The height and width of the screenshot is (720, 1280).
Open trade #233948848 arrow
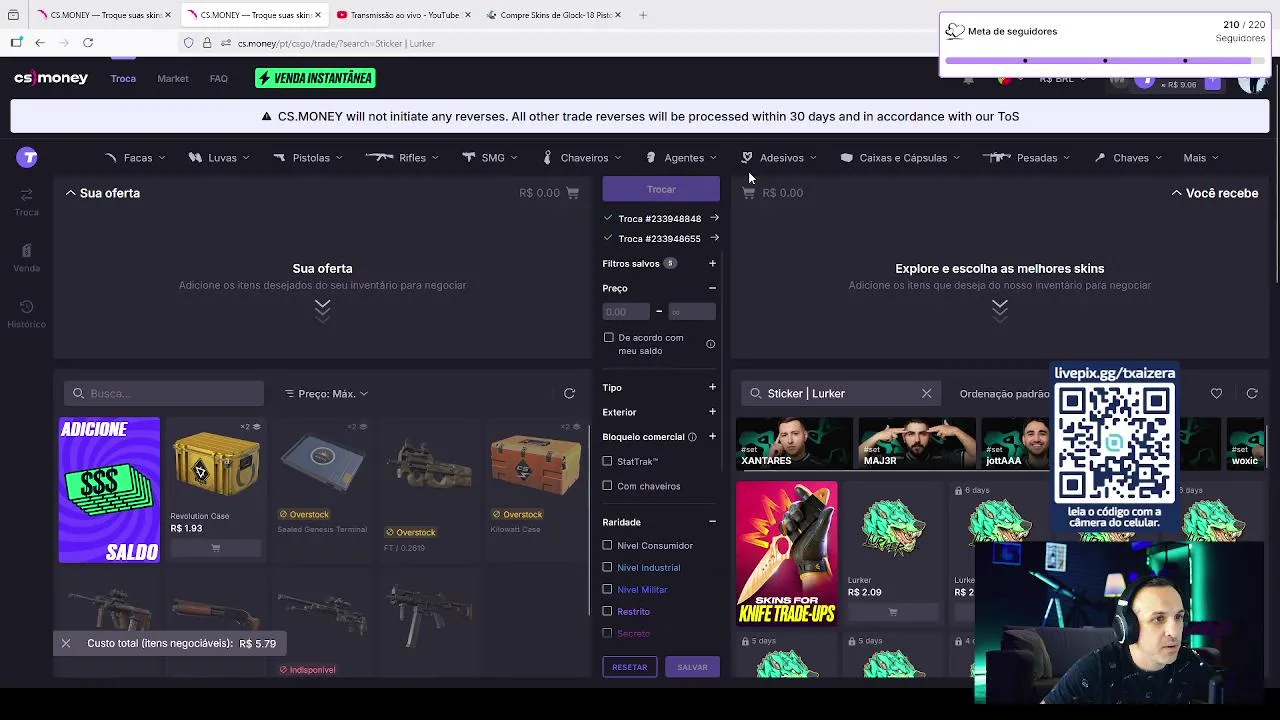(x=714, y=218)
